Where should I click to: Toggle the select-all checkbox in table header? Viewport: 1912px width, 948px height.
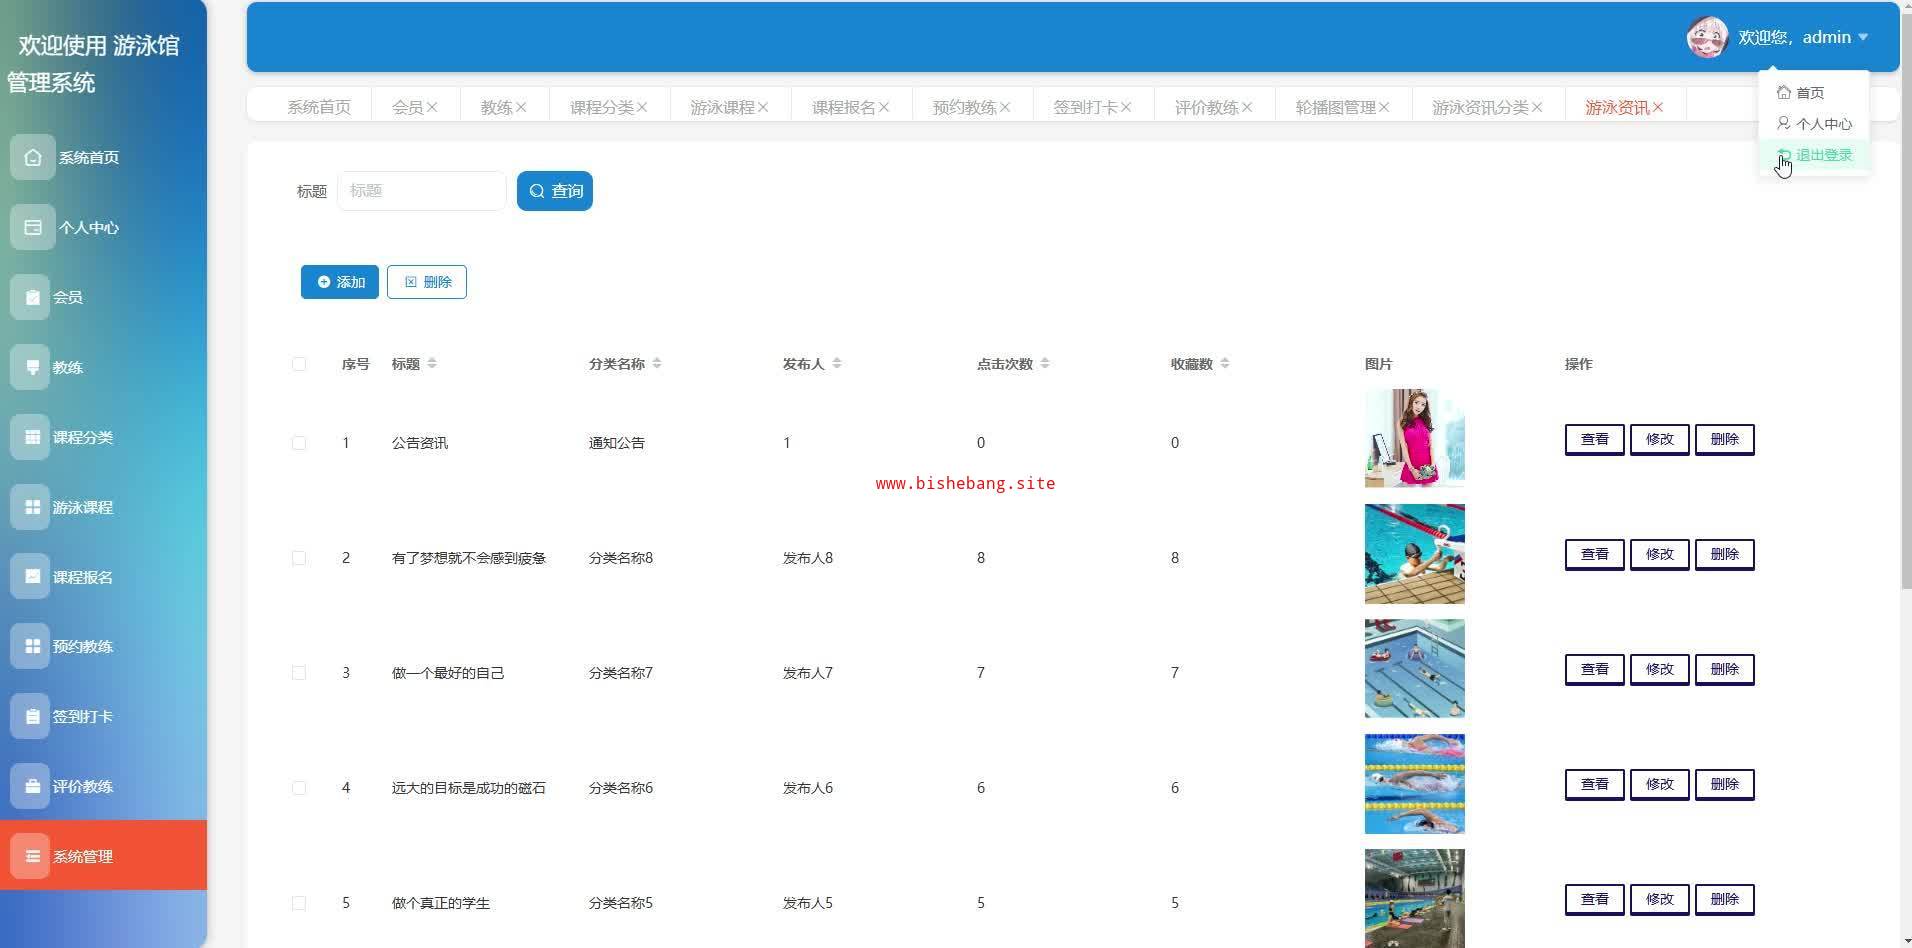tap(299, 364)
